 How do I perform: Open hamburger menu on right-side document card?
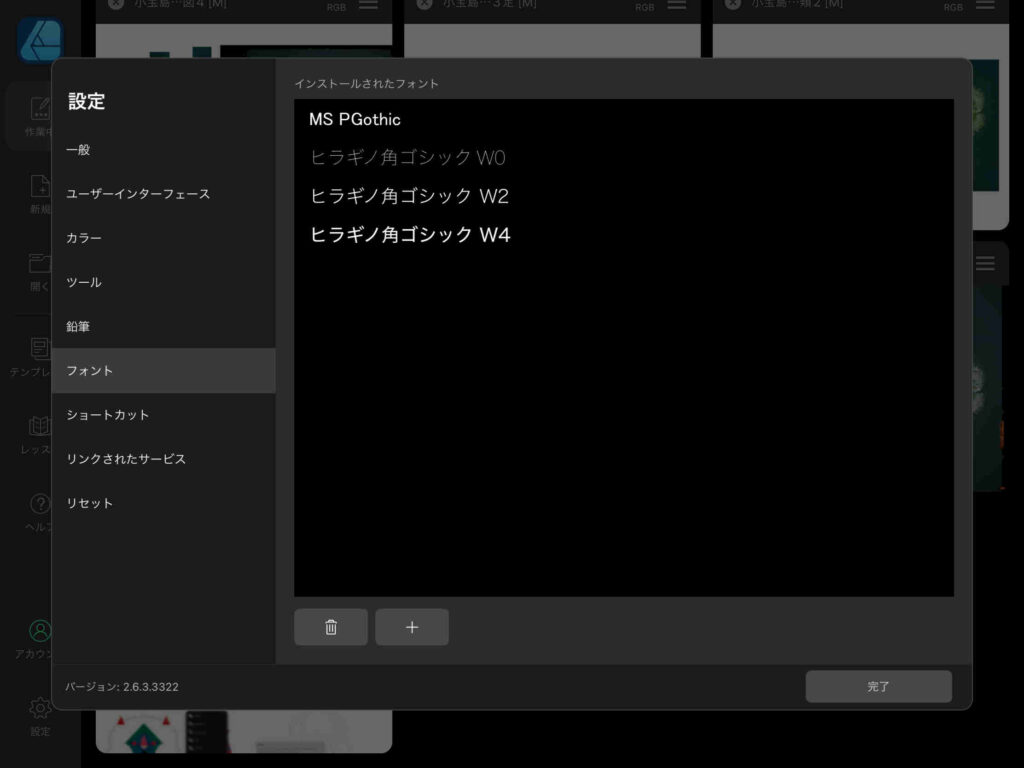[x=985, y=263]
